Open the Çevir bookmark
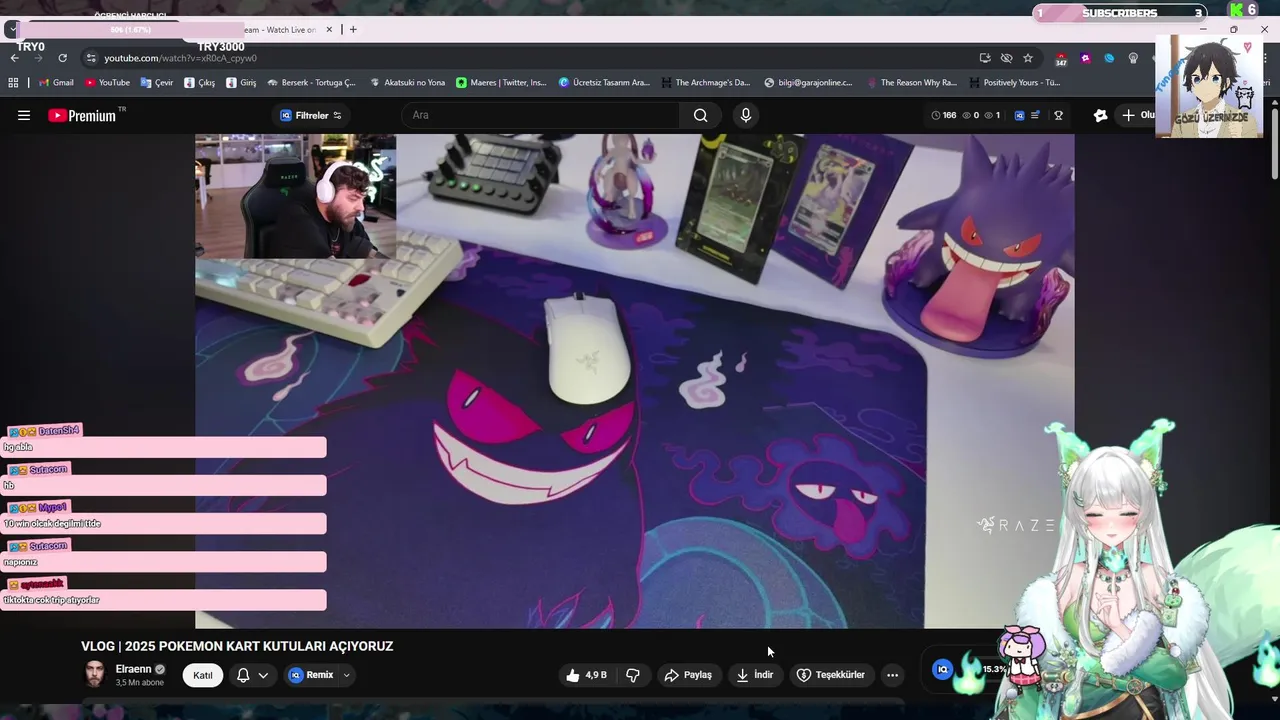This screenshot has height=720, width=1280. (157, 83)
